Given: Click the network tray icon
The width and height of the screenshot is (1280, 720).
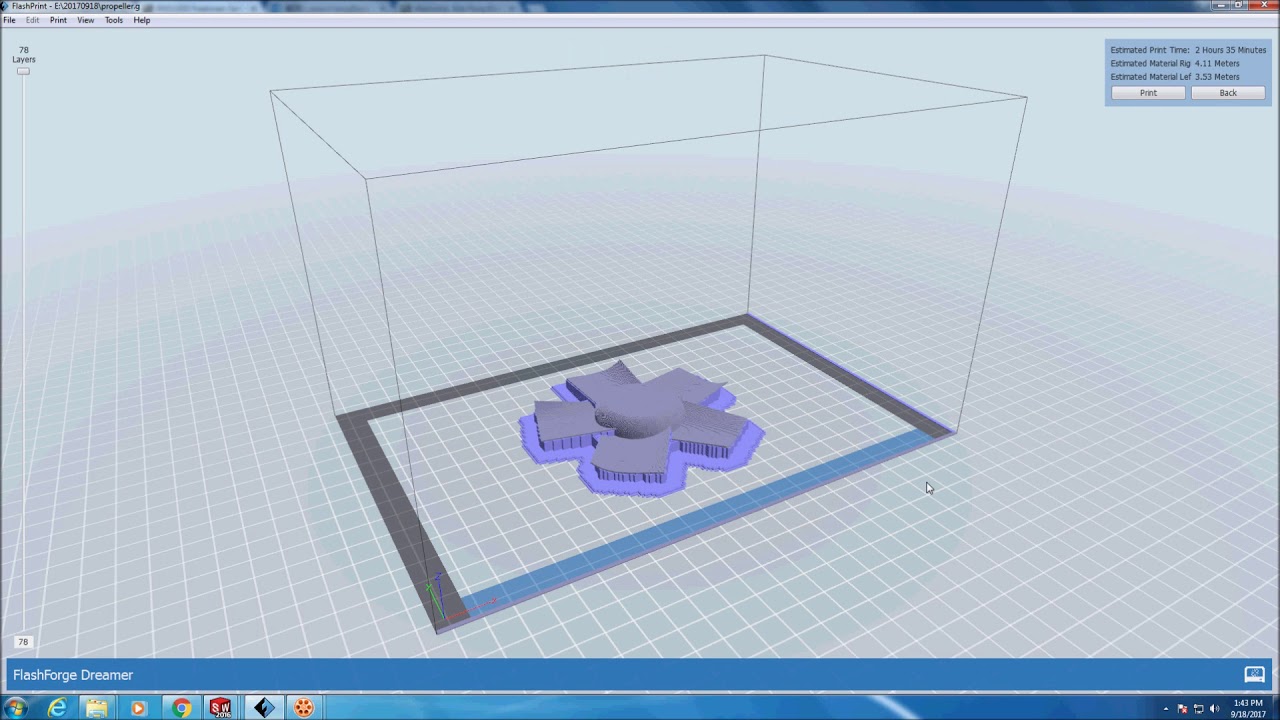Looking at the screenshot, I should [1199, 709].
